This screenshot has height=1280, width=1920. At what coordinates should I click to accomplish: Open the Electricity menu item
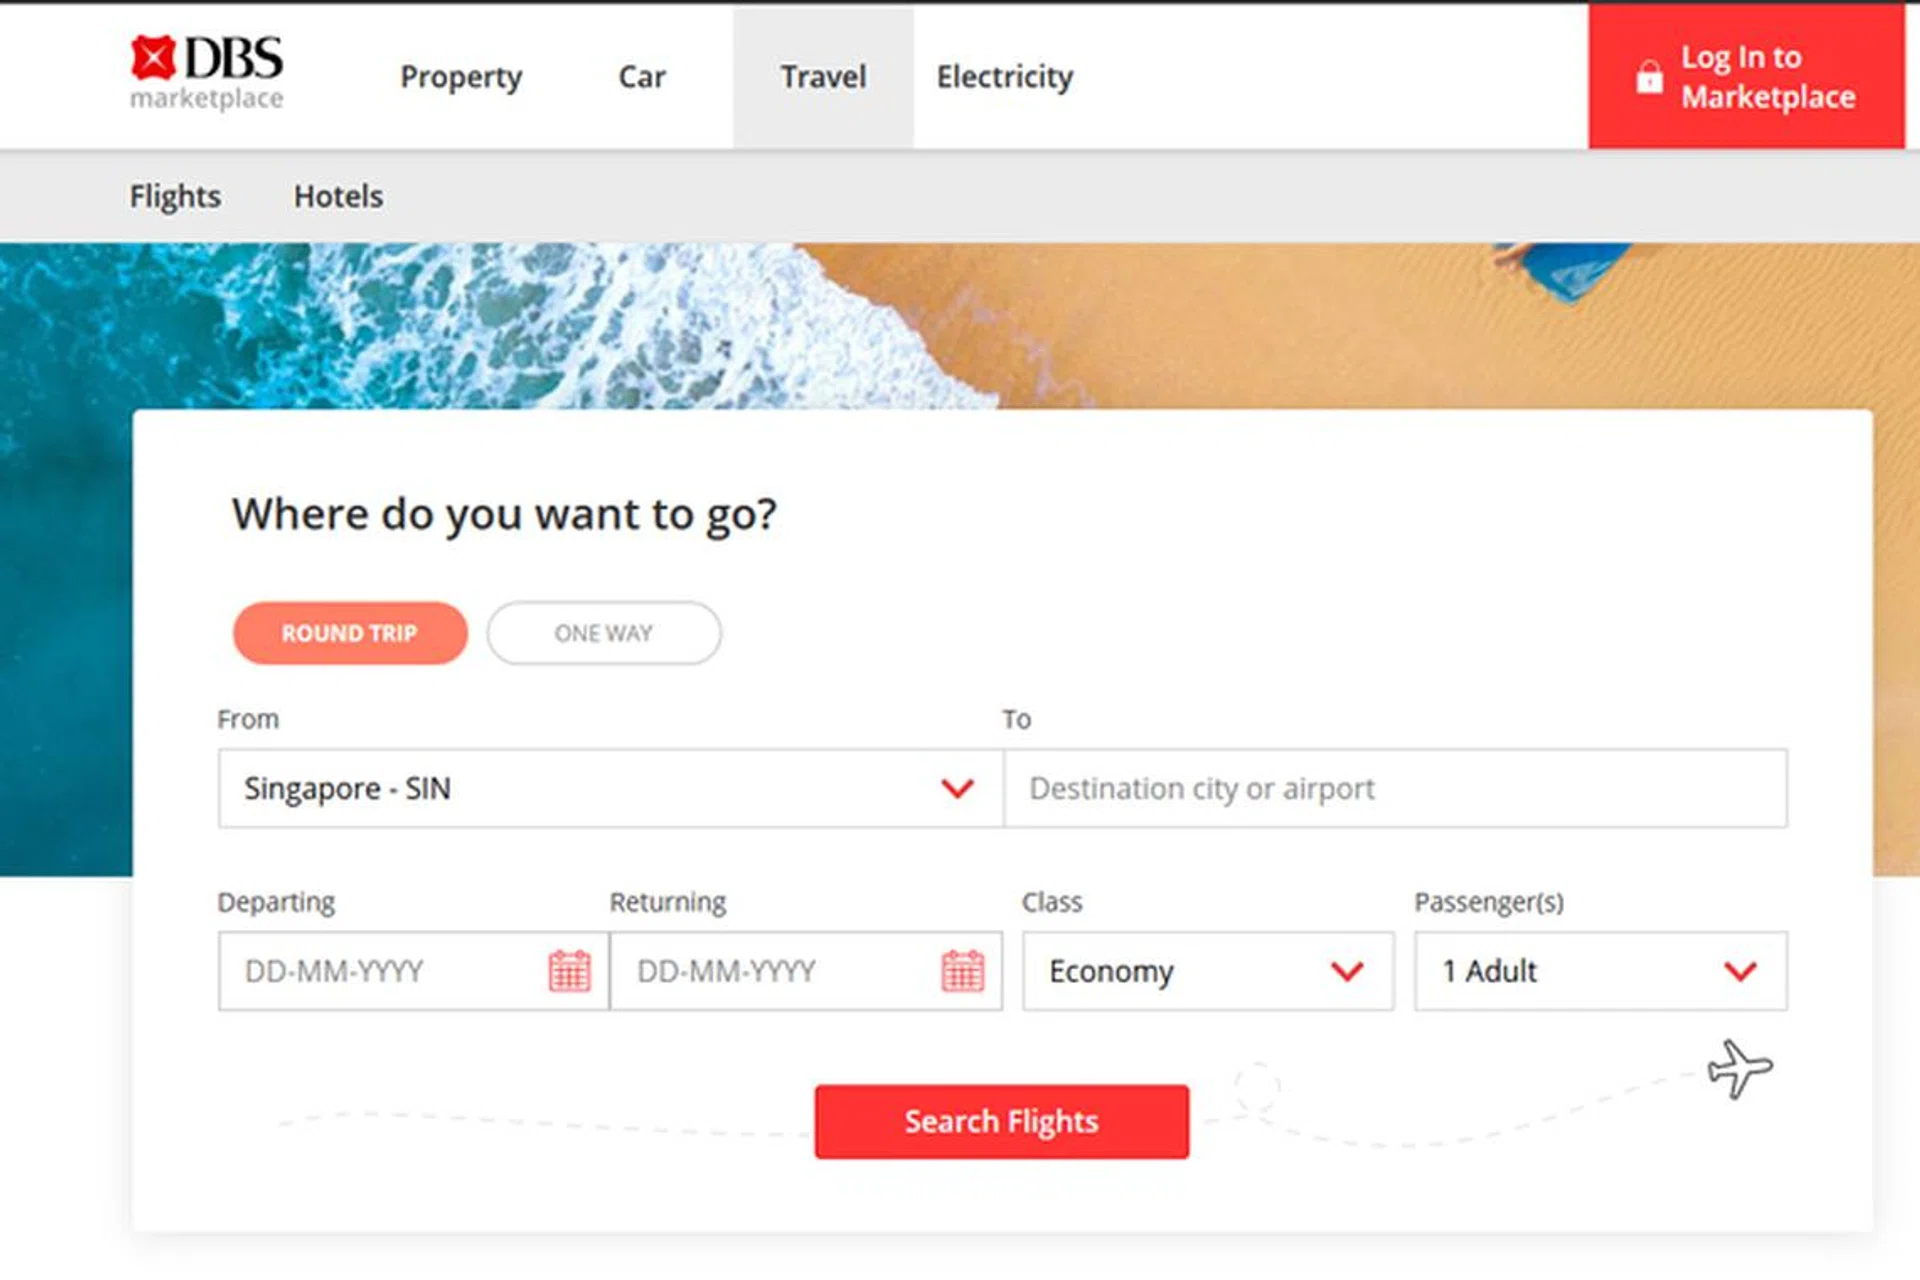click(x=1004, y=77)
